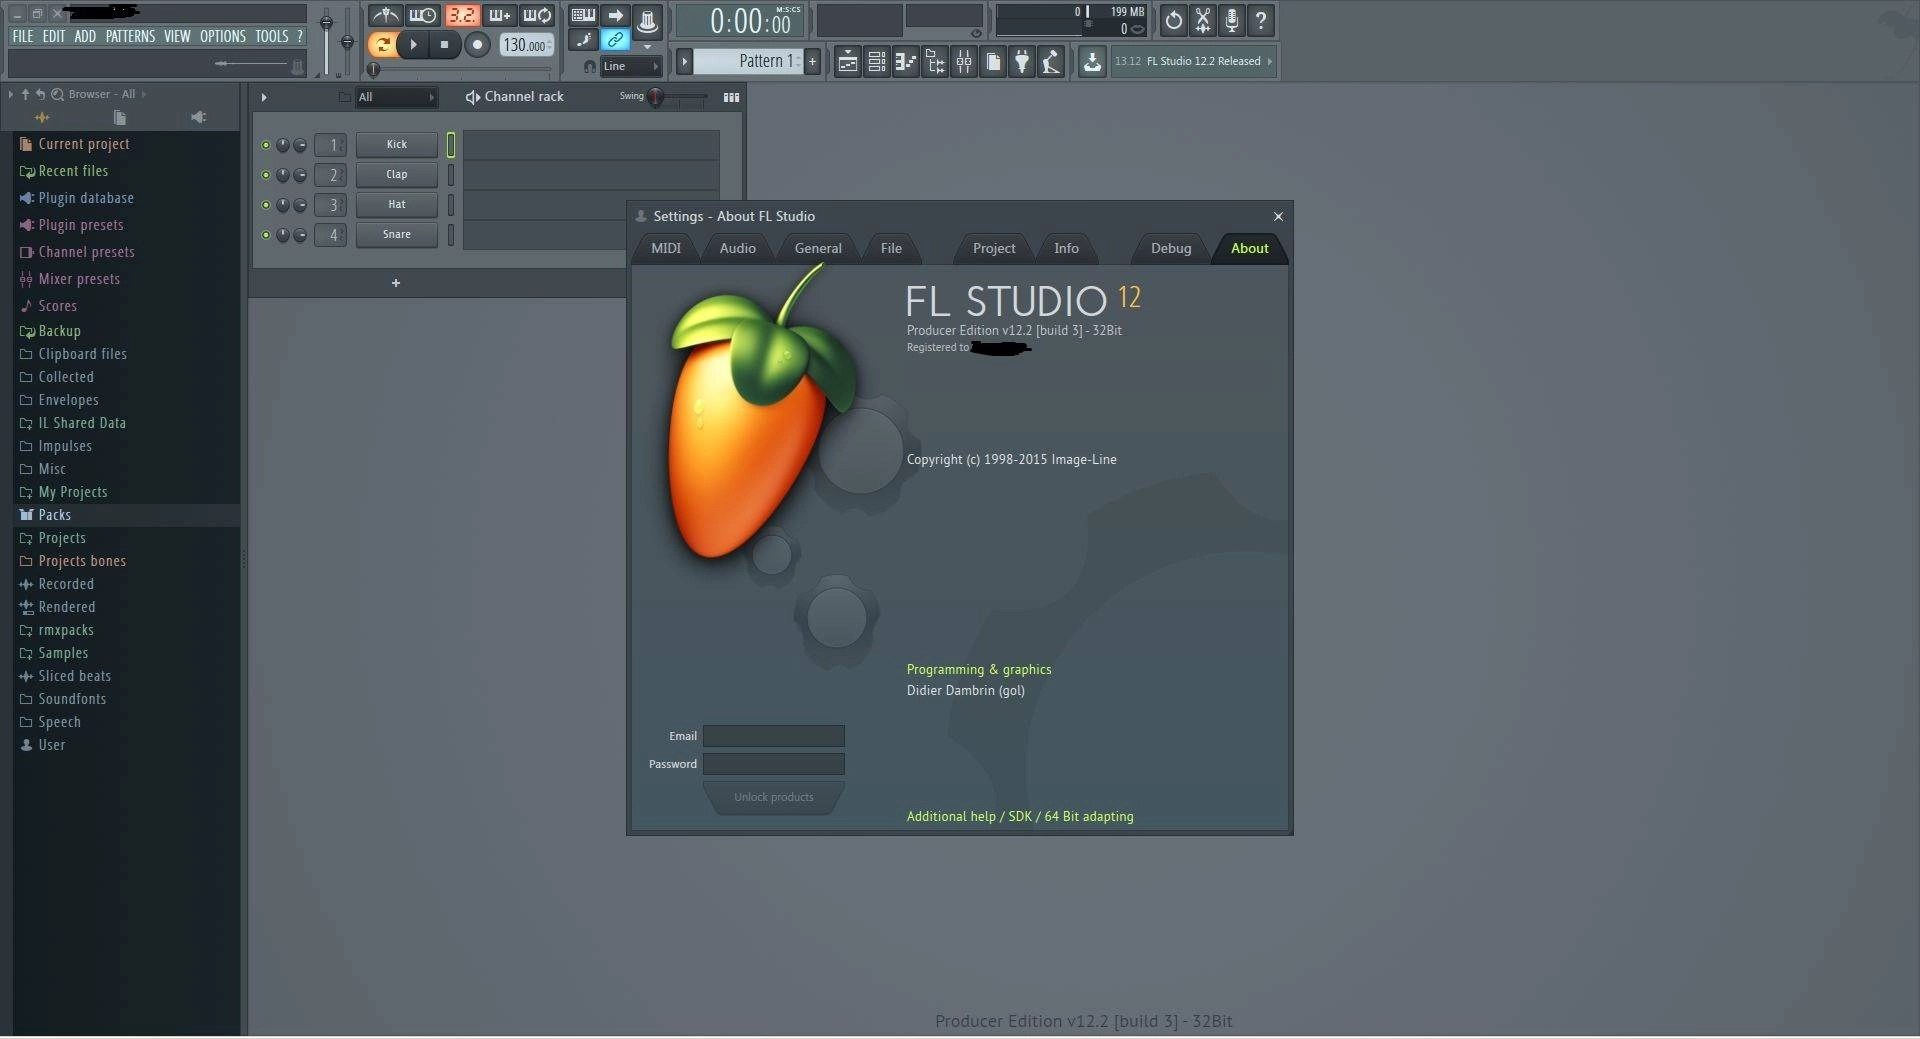Open the OPTIONS menu
The image size is (1920, 1039).
[223, 36]
